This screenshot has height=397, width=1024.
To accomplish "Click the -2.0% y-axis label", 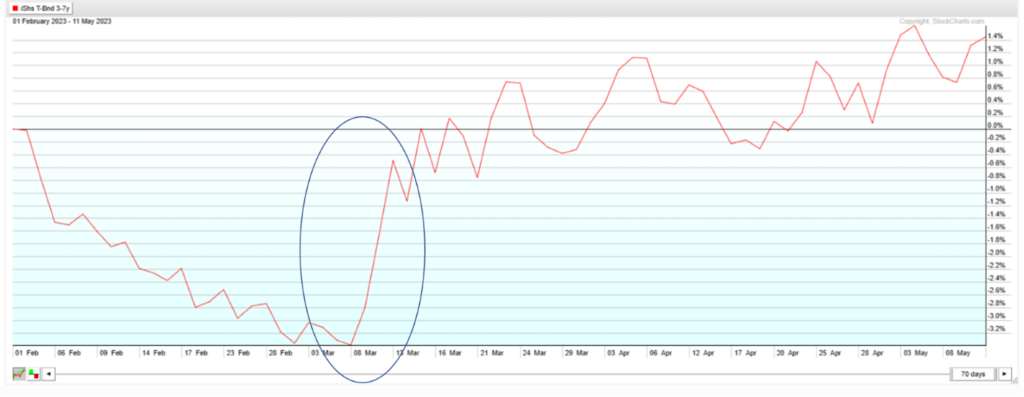I will pos(997,253).
